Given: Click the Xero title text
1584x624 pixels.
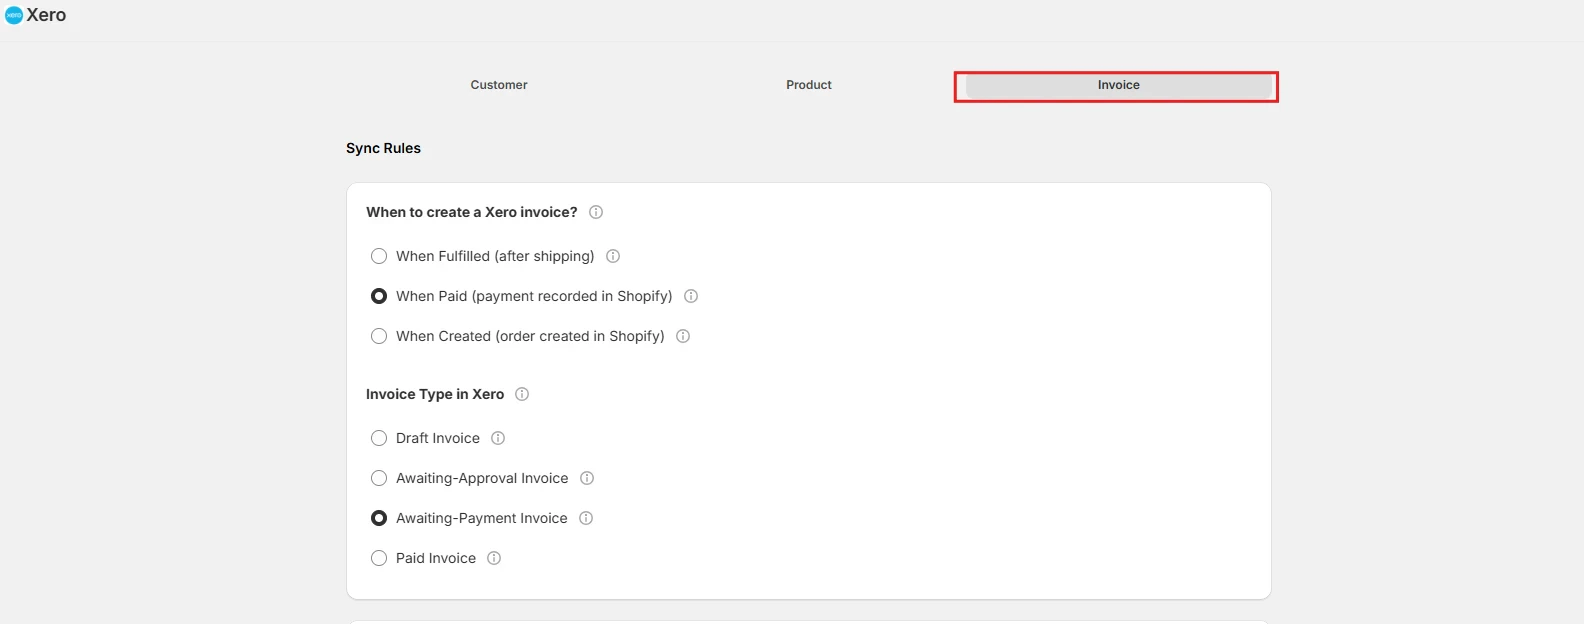Looking at the screenshot, I should pyautogui.click(x=46, y=15).
